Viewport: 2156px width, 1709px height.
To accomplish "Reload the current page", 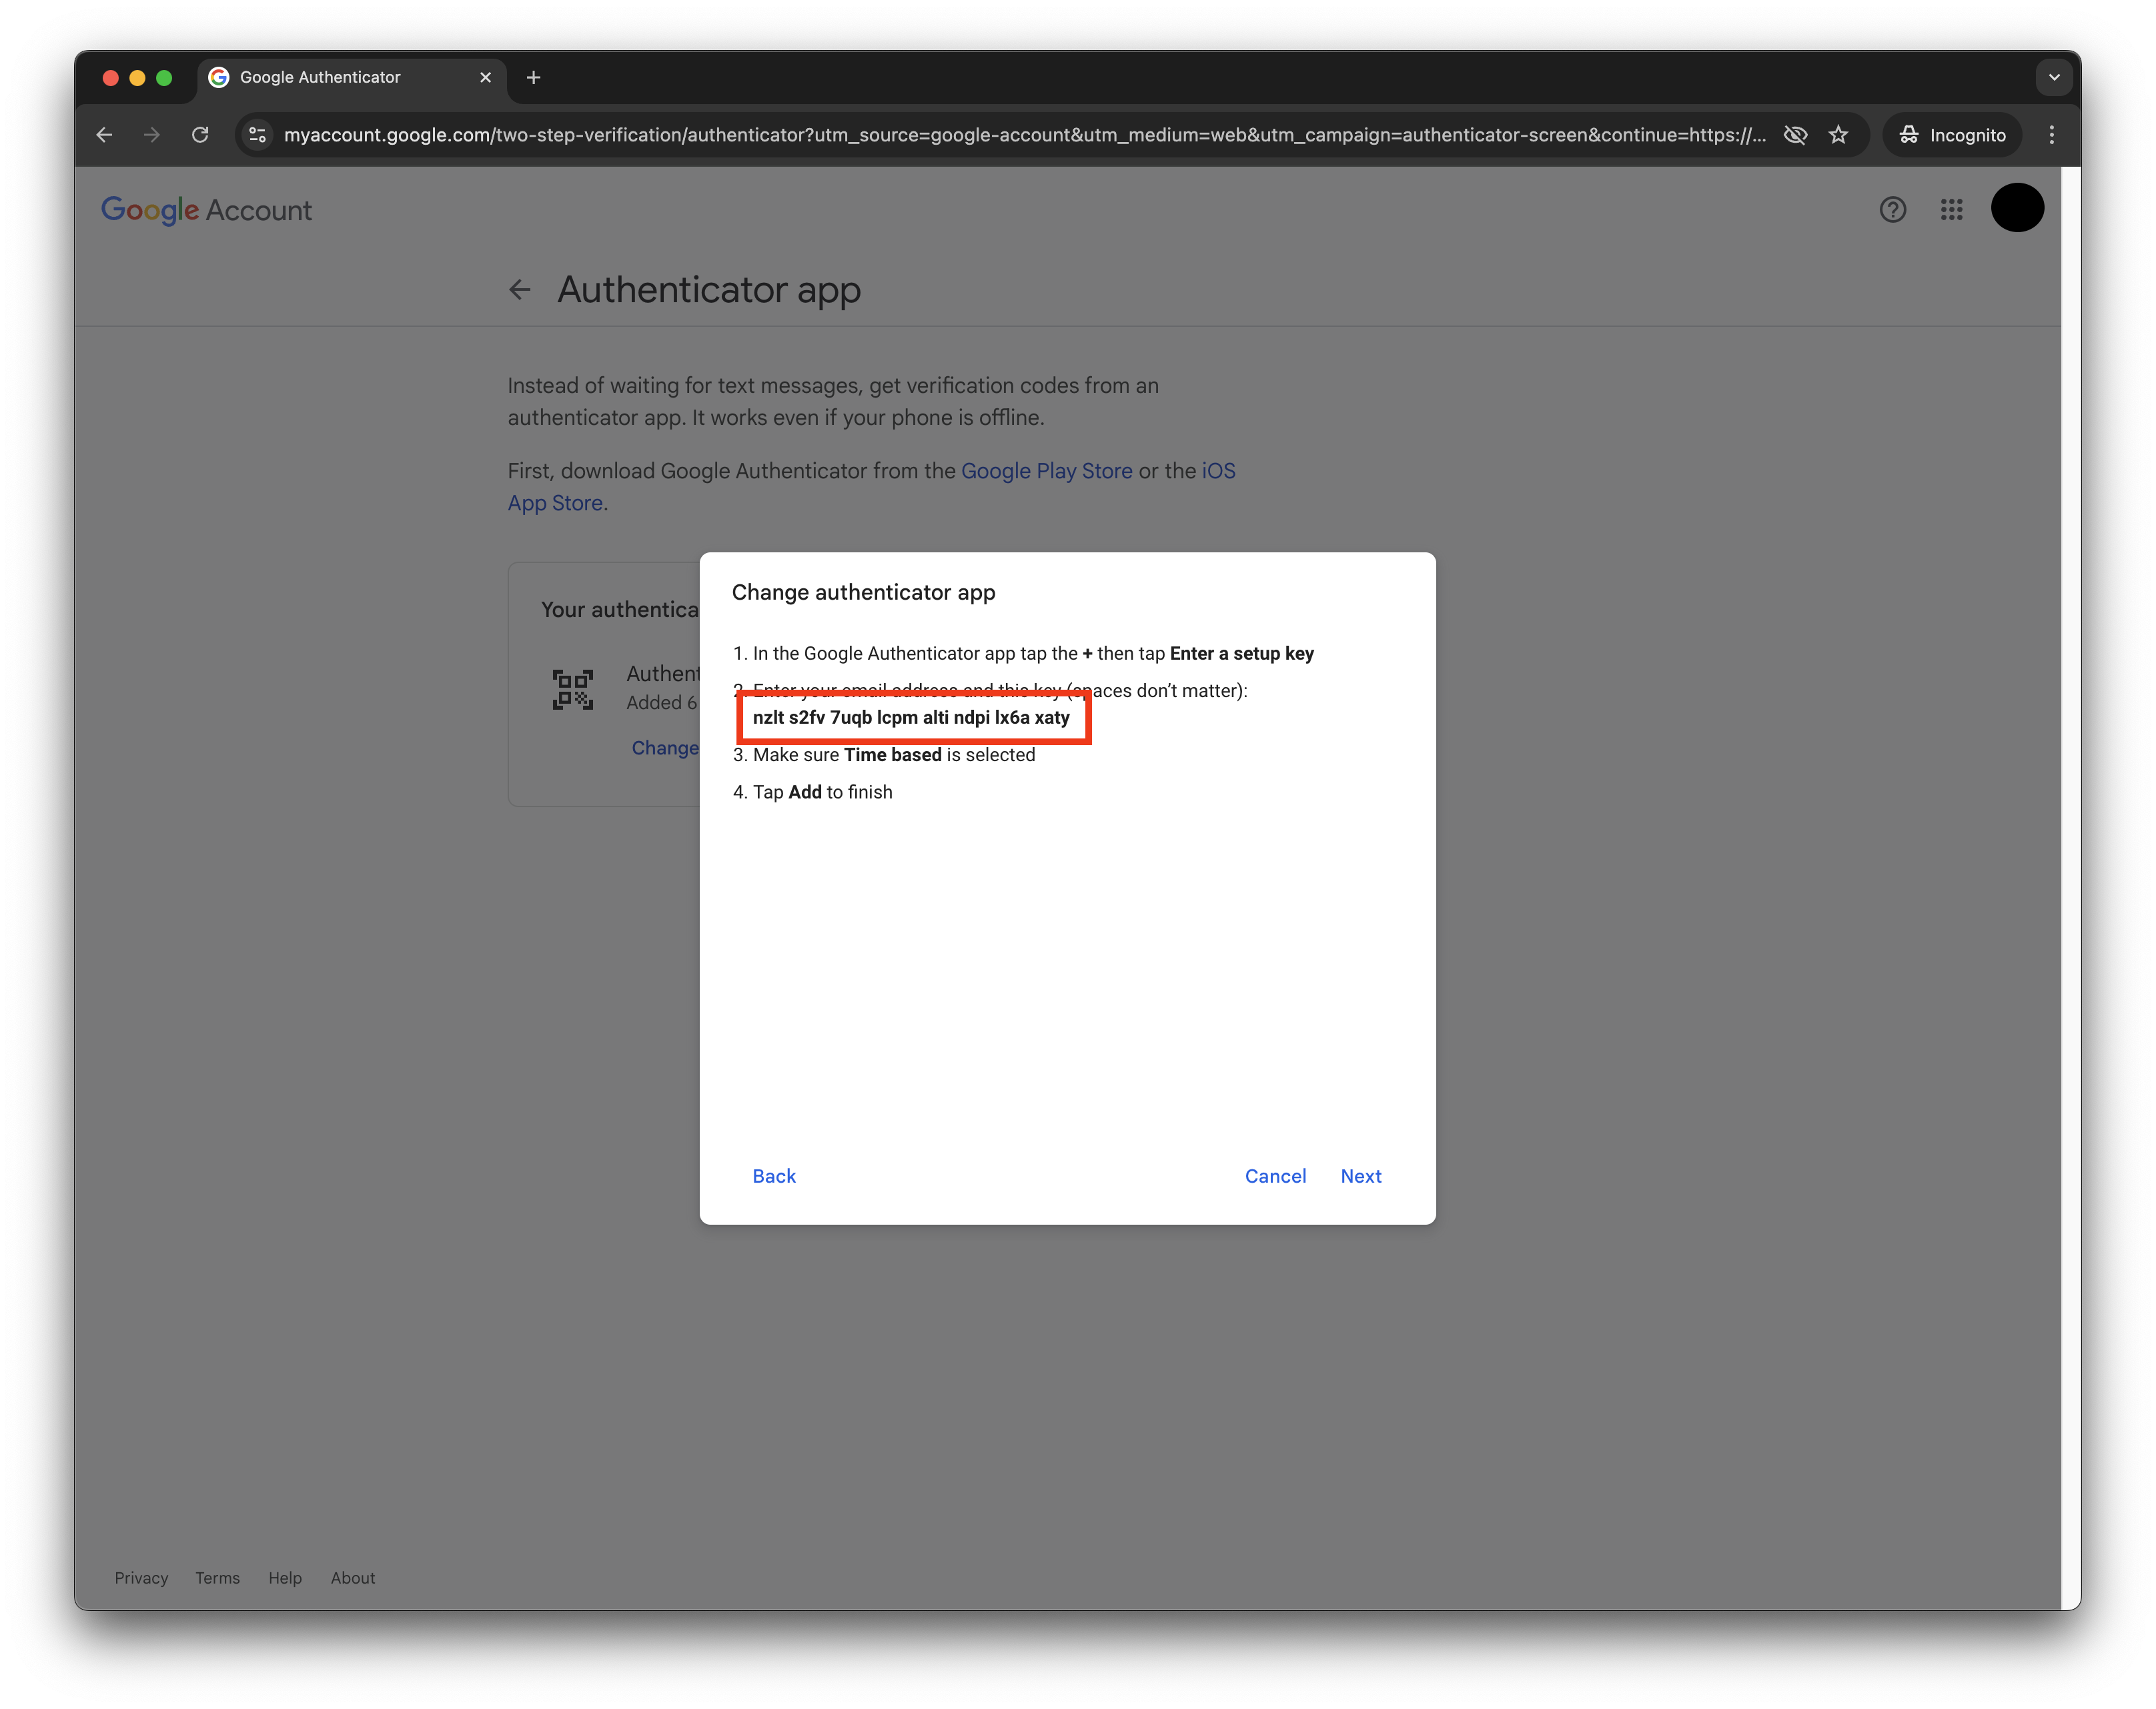I will tap(200, 135).
